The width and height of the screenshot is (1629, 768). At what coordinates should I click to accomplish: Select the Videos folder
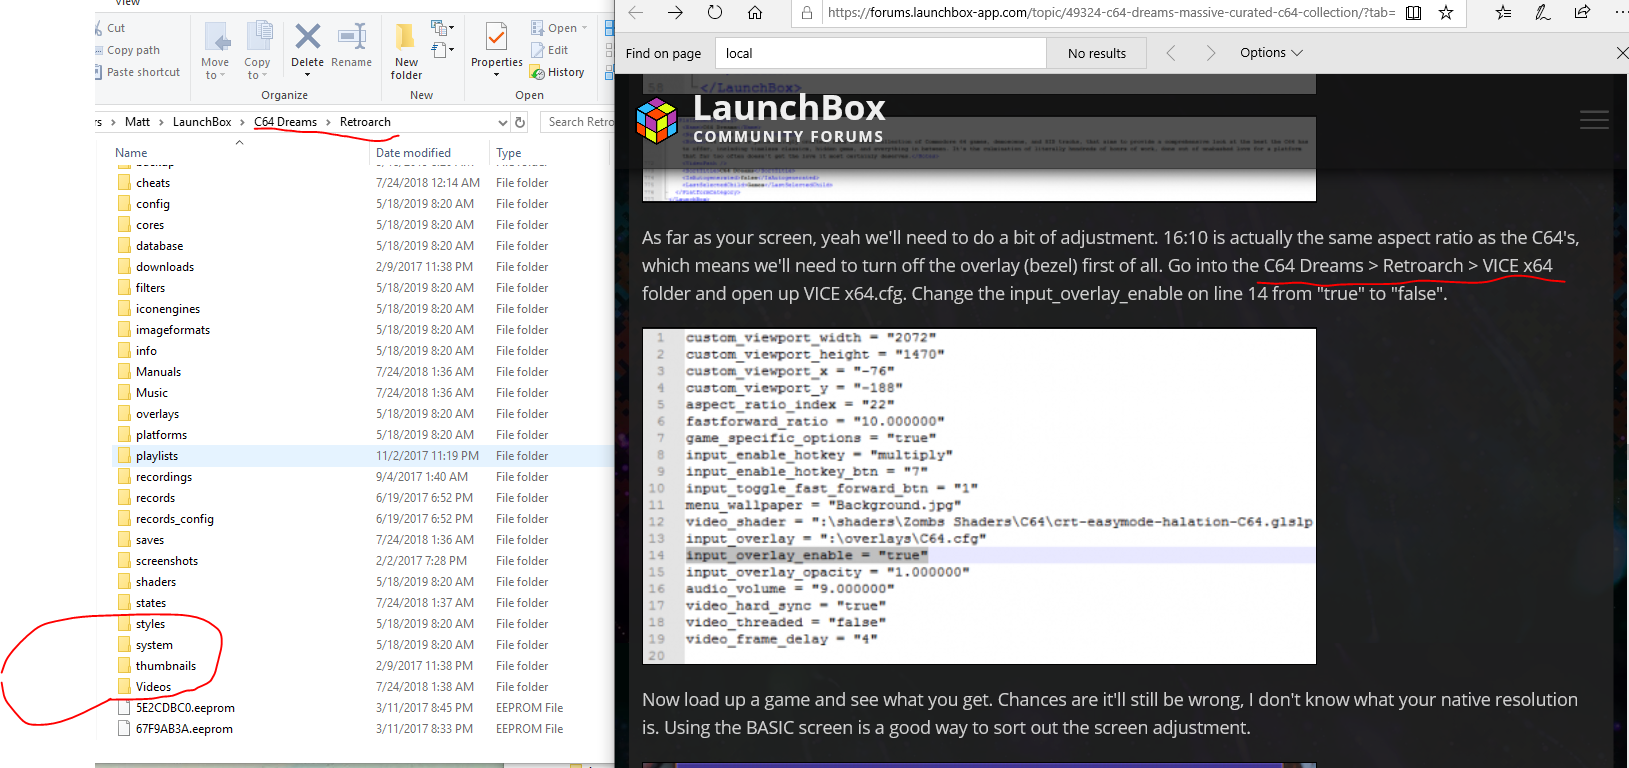[153, 687]
